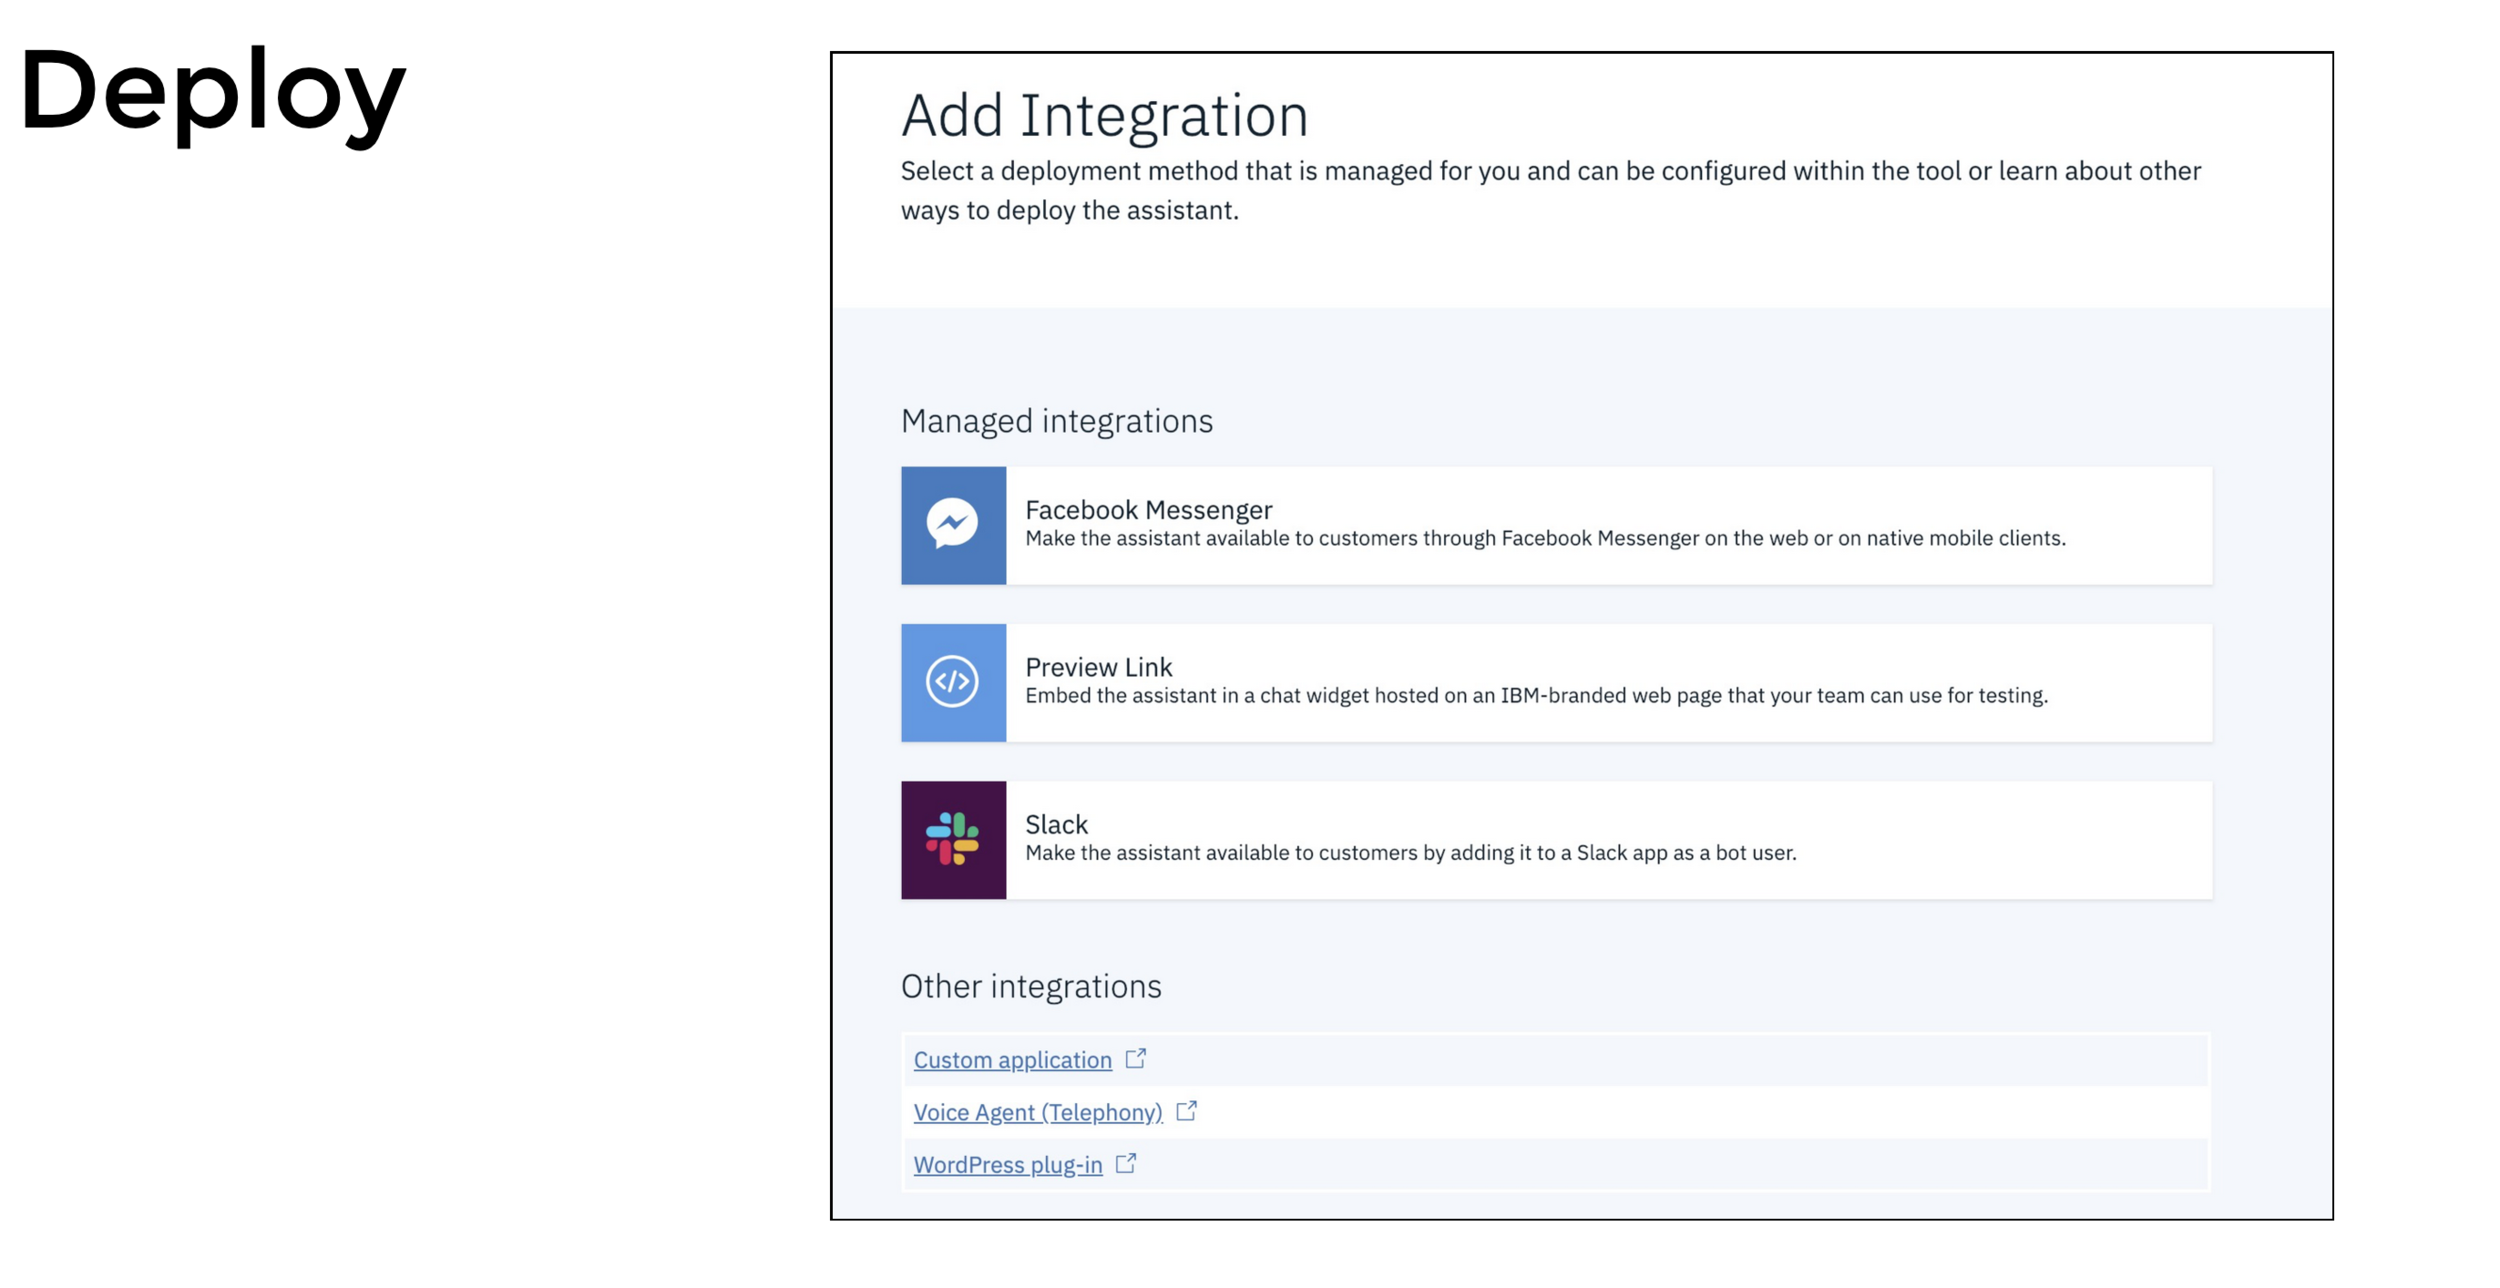Screen dimensions: 2500x1288
Task: Click the Slack logo icon
Action: click(x=952, y=839)
